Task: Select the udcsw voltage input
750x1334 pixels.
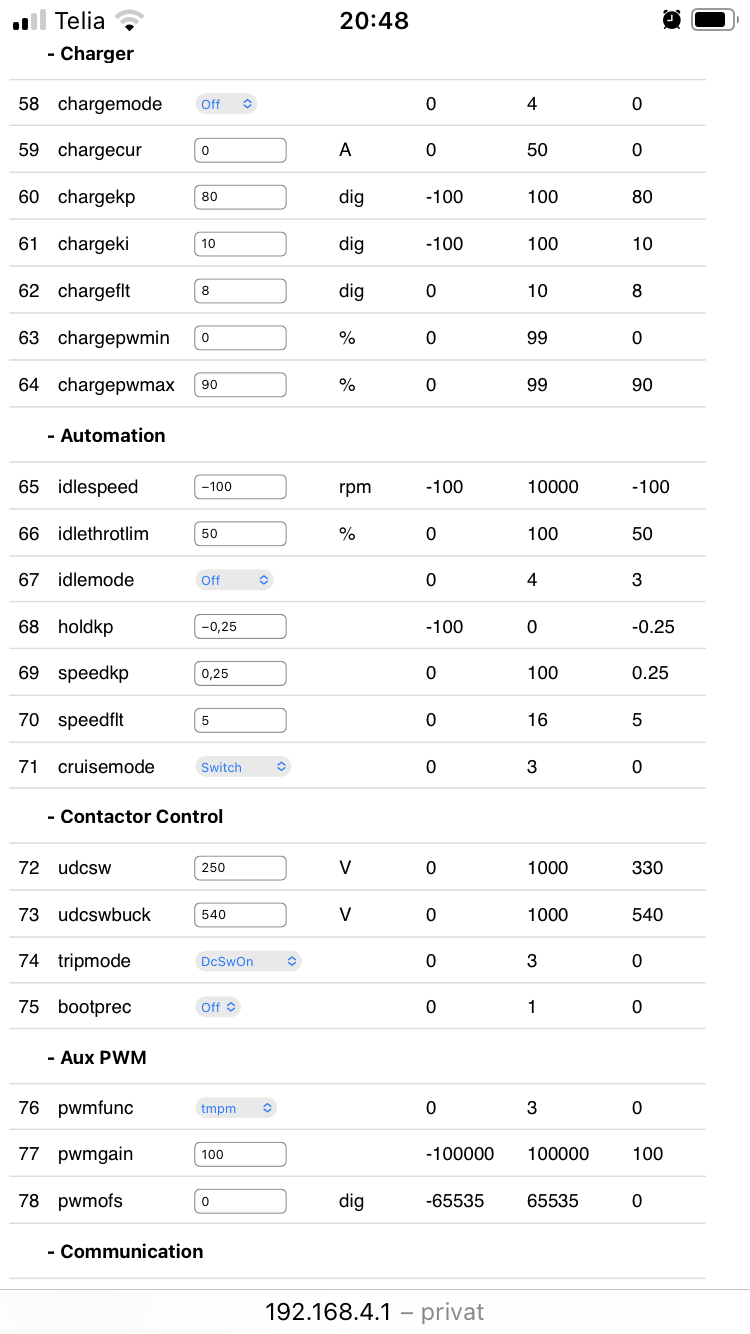Action: point(240,868)
